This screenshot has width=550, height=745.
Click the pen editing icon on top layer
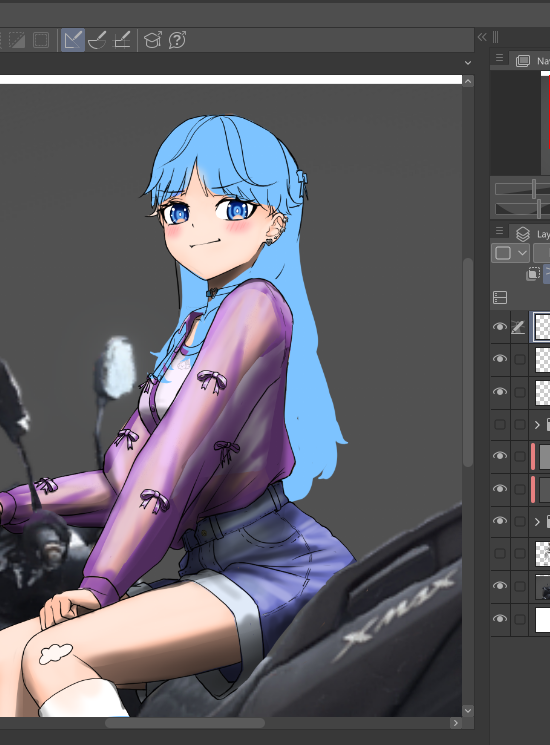tap(518, 327)
